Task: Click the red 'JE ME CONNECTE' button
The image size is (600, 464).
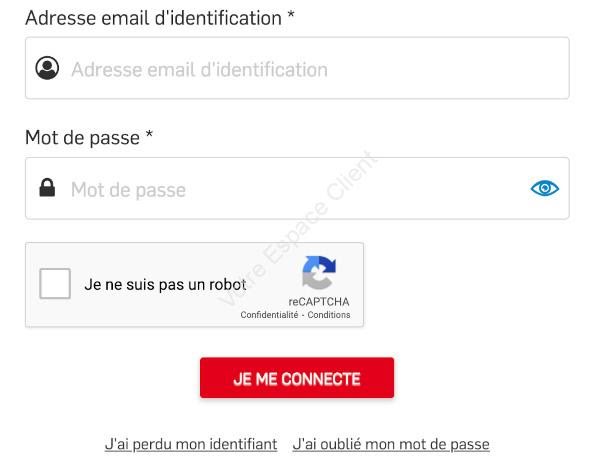Action: pos(297,378)
